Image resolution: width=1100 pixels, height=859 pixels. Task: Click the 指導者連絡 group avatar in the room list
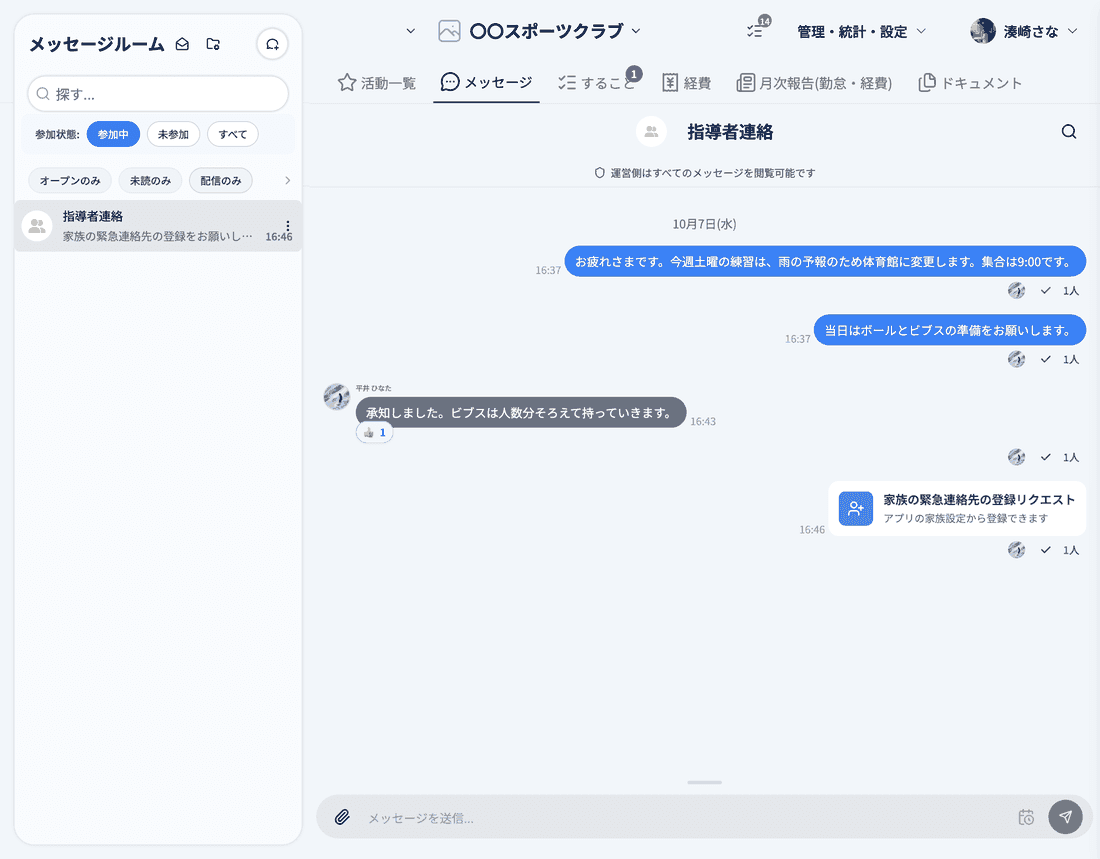(37, 226)
